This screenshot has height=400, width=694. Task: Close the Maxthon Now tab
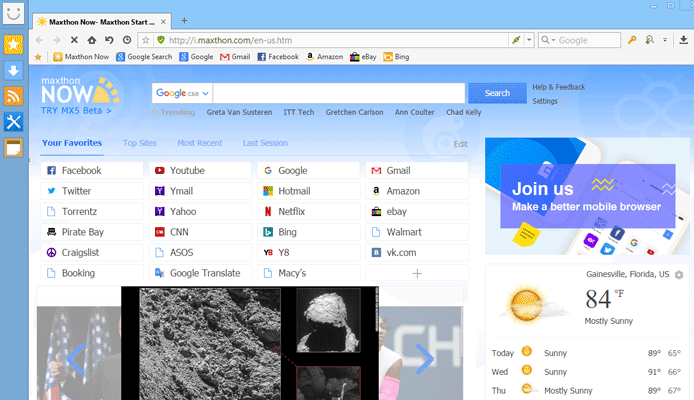point(163,22)
